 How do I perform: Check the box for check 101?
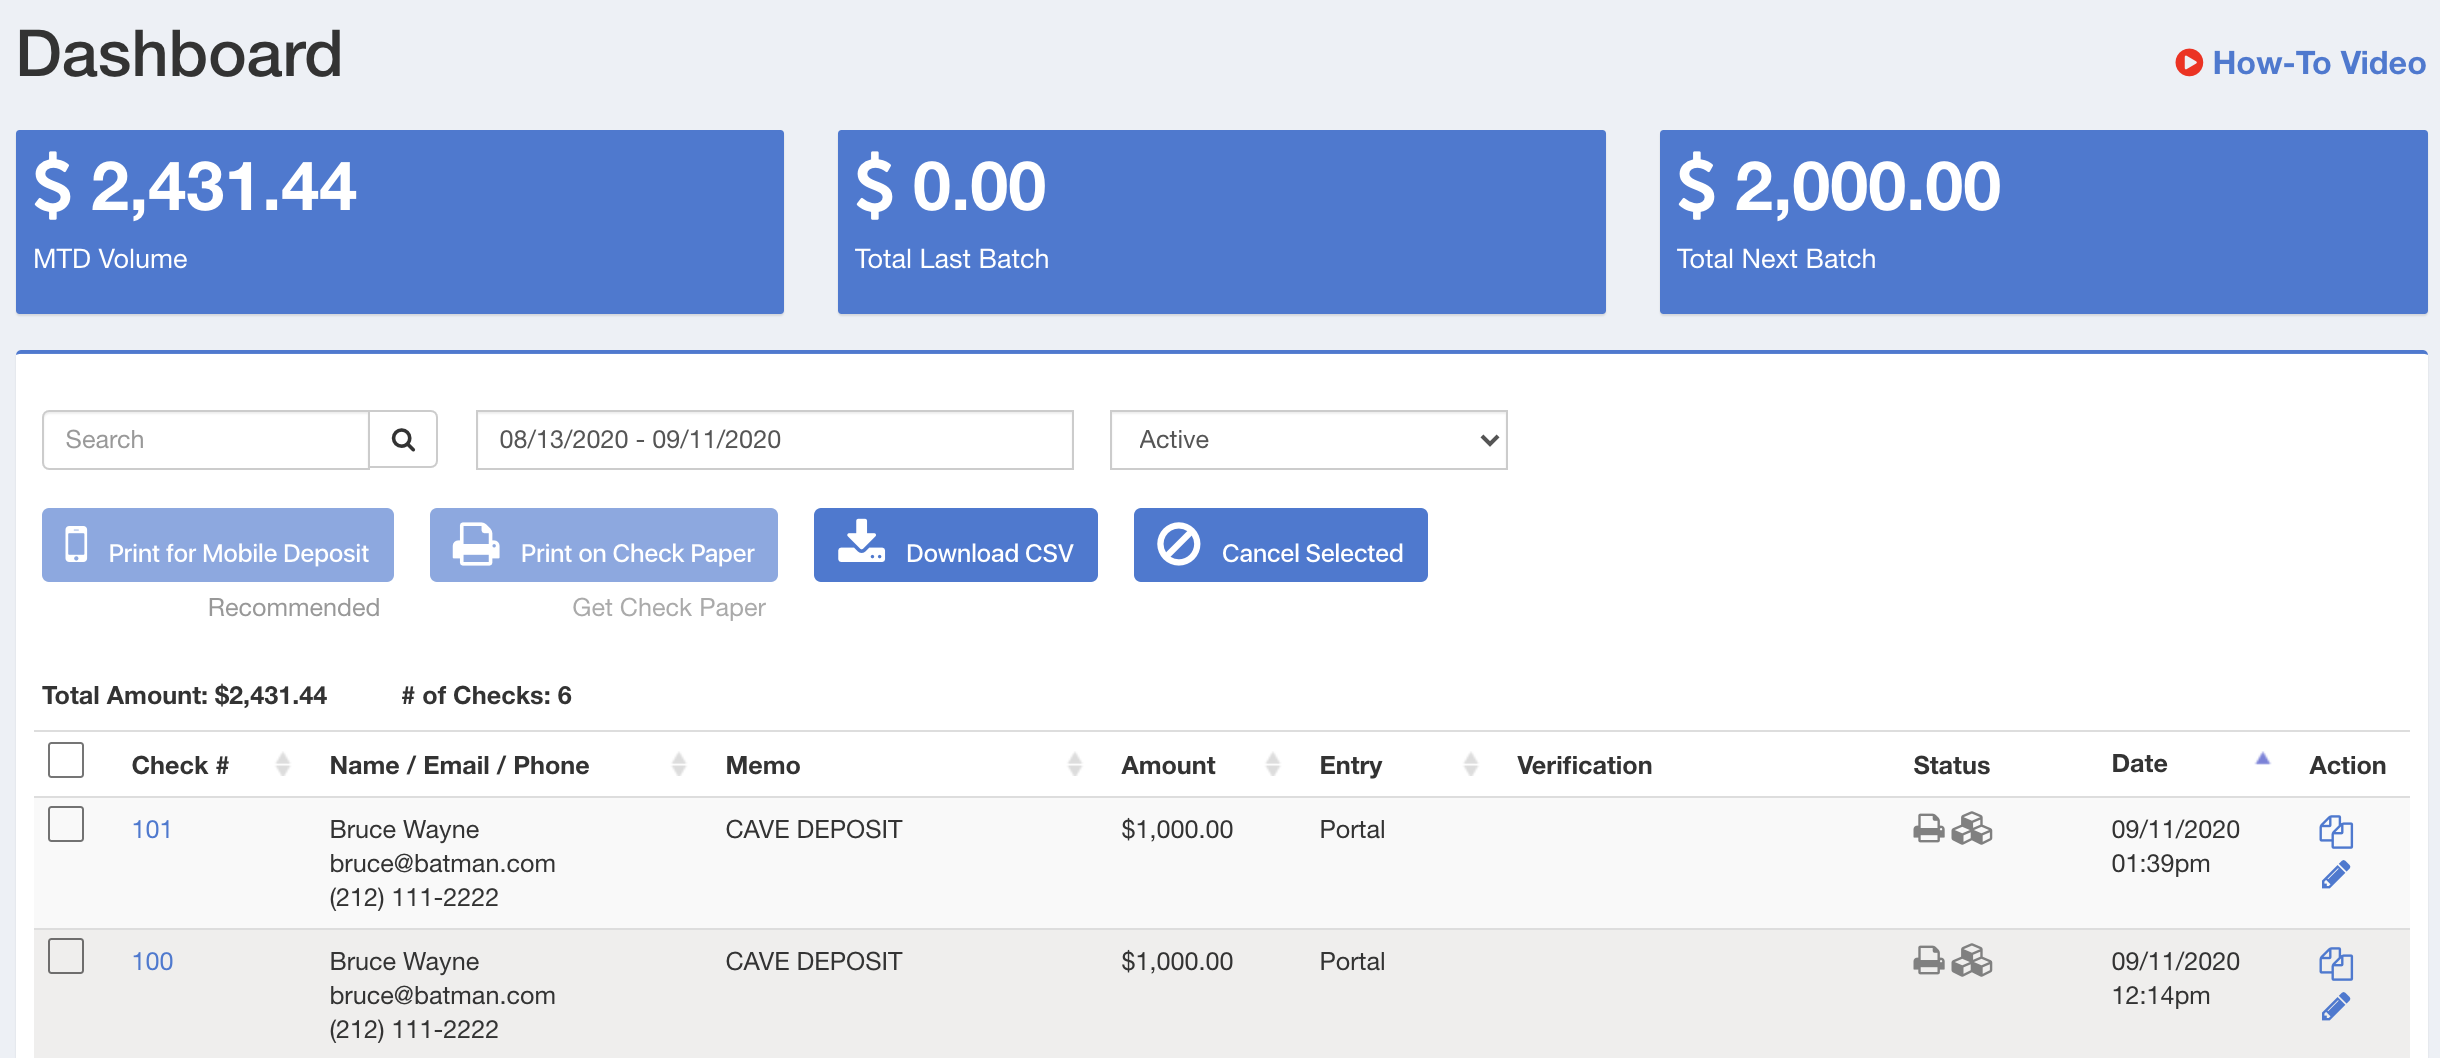[66, 825]
